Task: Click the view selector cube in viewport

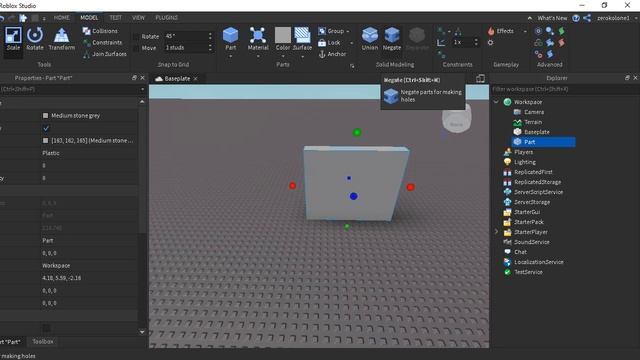Action: [x=457, y=119]
